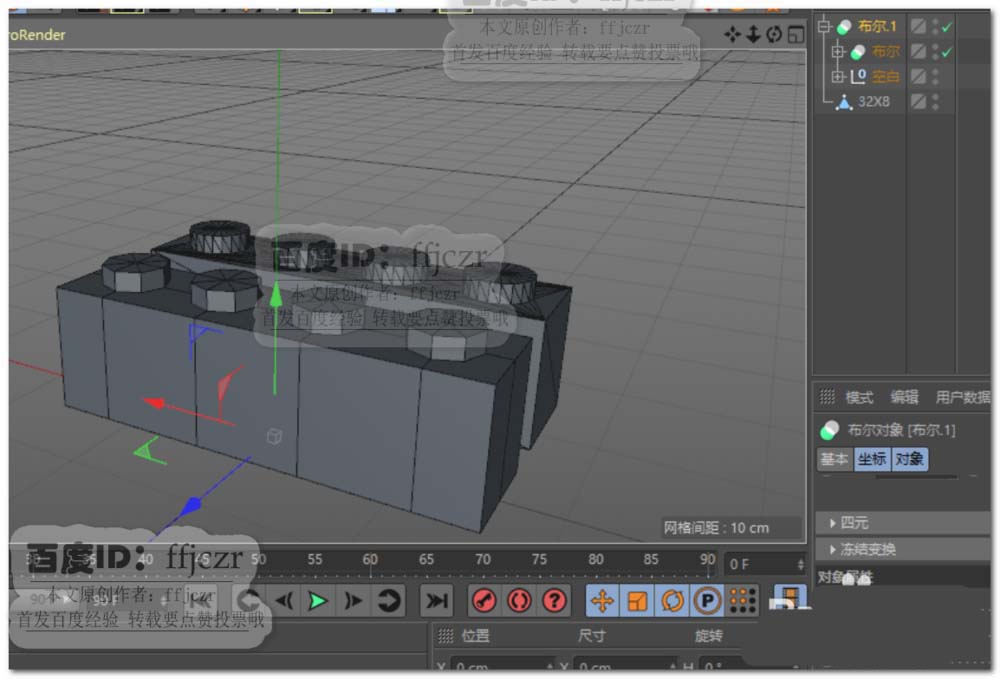Open the 模式 menu in attributes panel

859,397
